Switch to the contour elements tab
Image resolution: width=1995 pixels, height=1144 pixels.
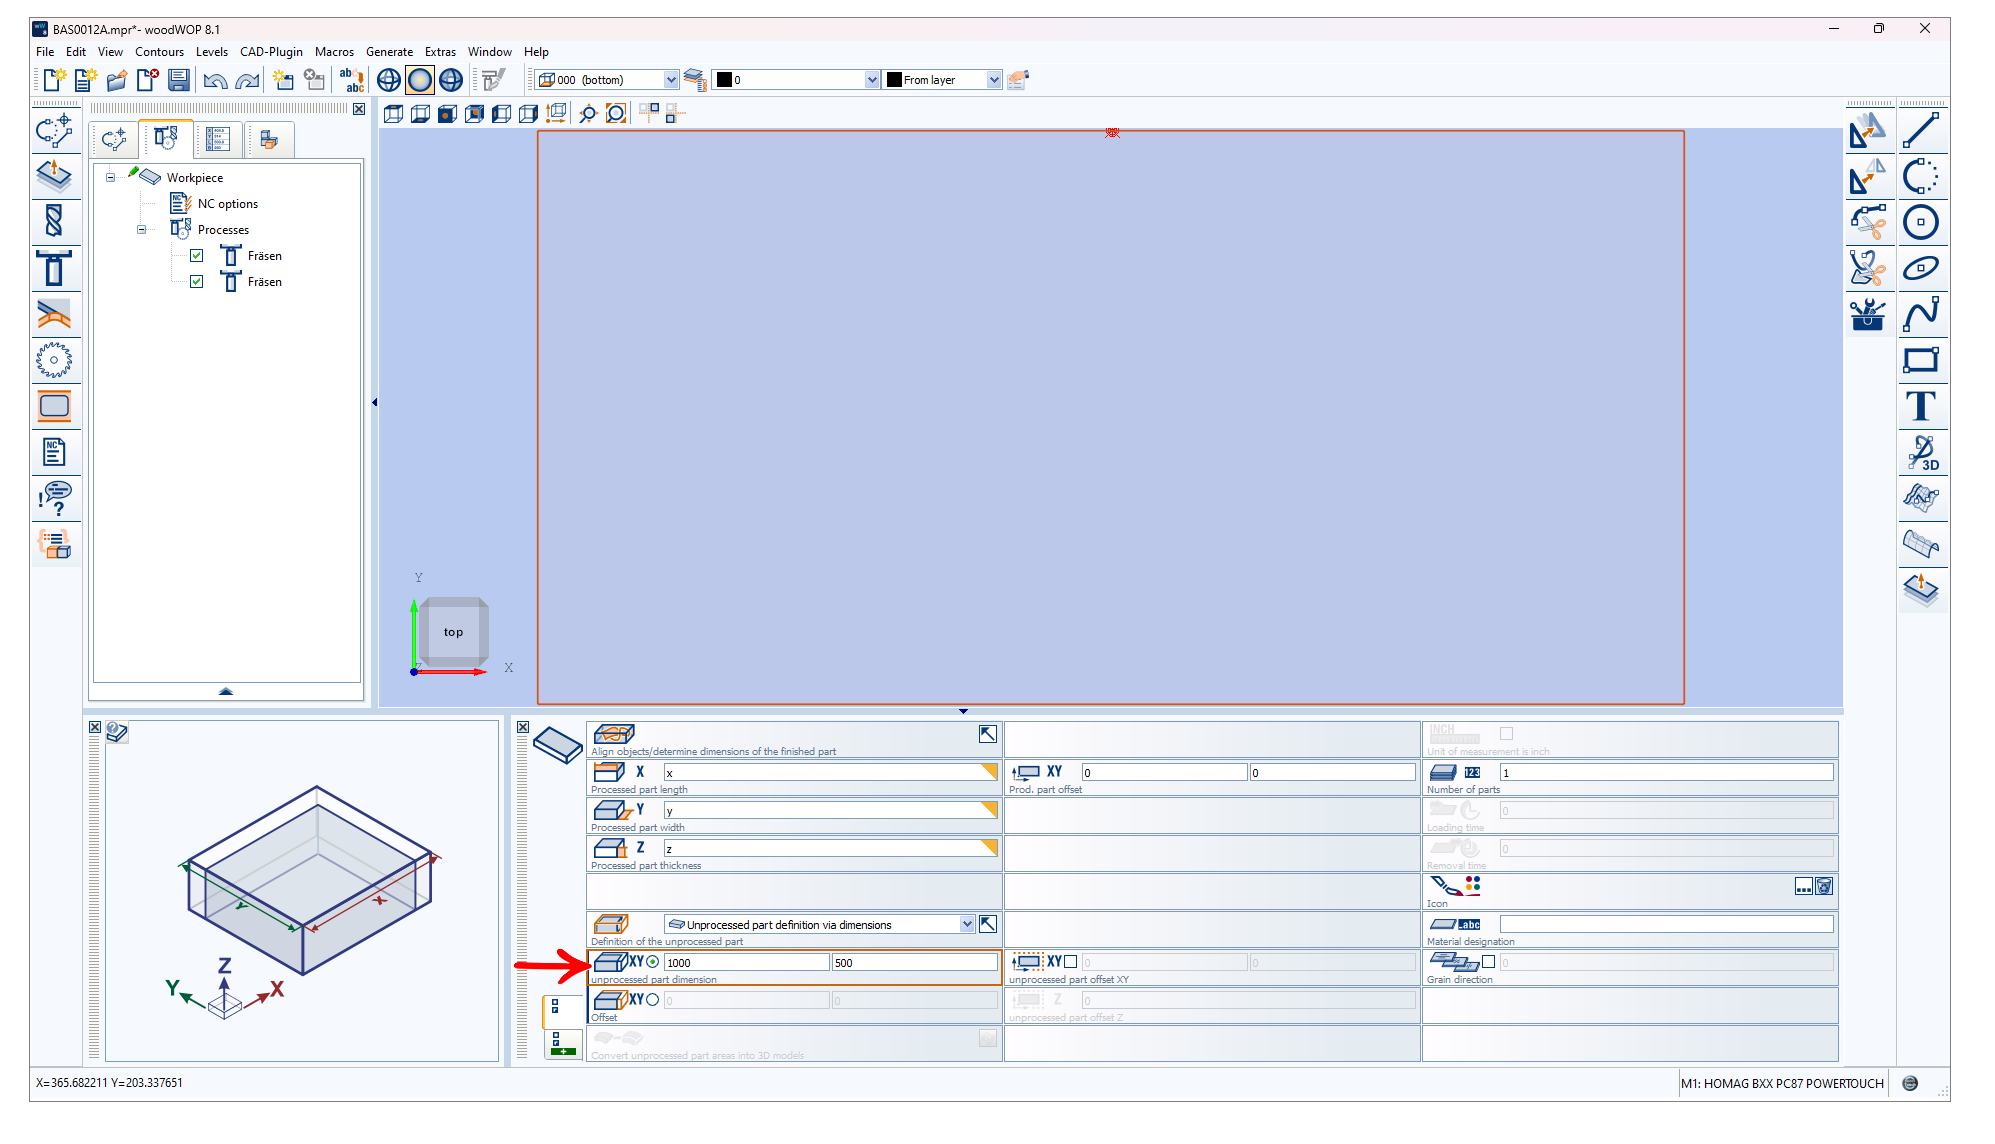tap(114, 139)
